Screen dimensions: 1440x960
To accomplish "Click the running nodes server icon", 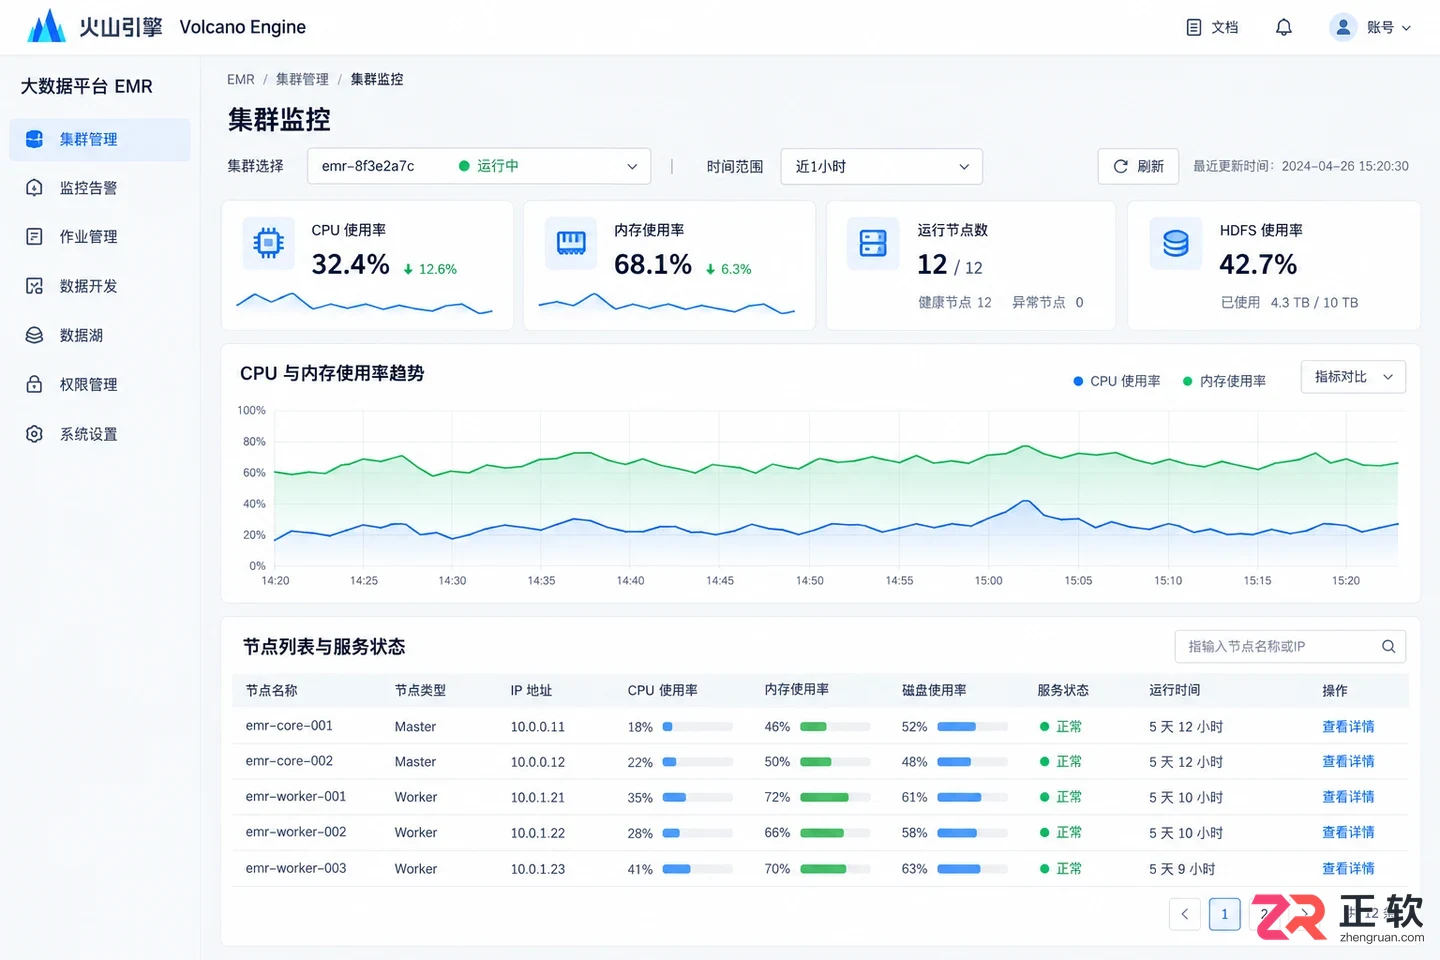I will (x=873, y=243).
